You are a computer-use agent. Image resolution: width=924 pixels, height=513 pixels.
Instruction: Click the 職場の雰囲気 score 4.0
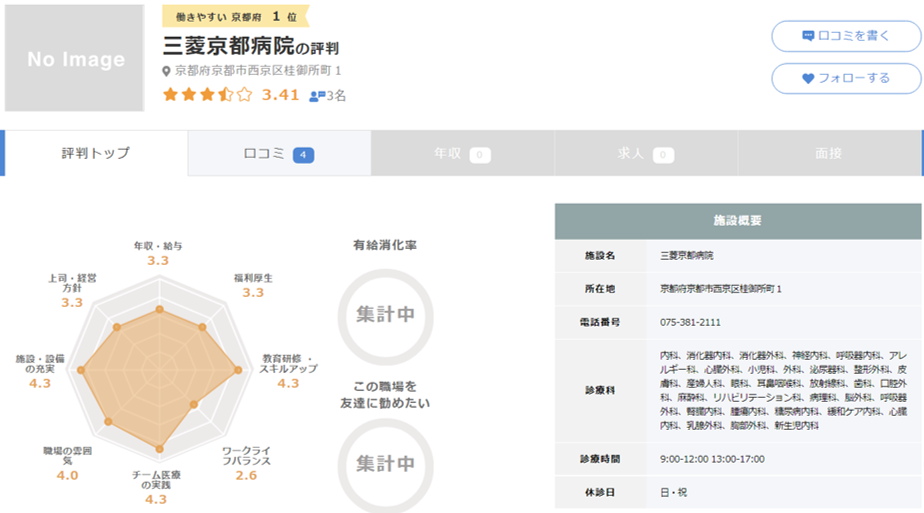coord(67,475)
